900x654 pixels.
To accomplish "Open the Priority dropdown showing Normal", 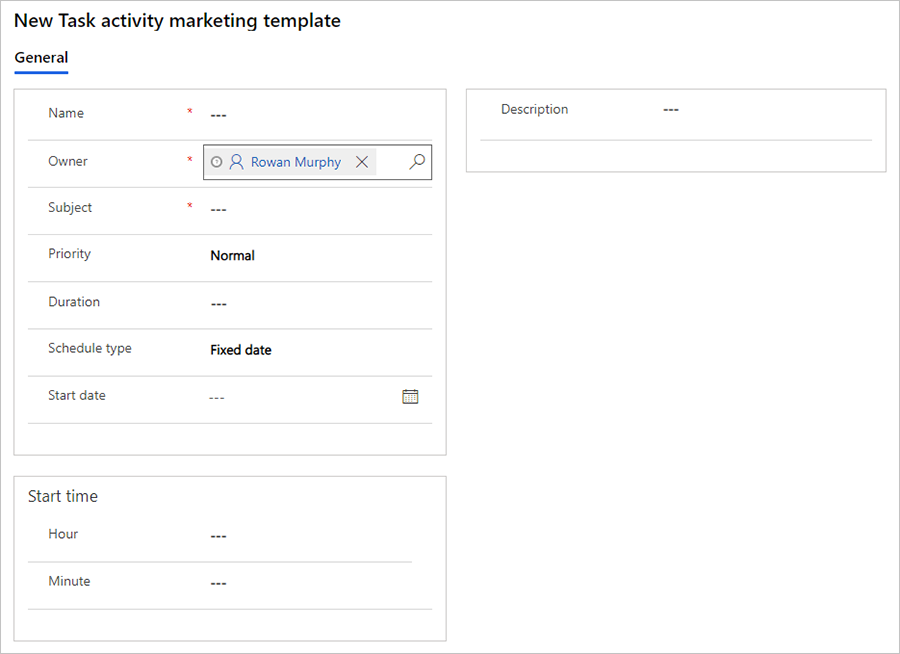I will 317,256.
